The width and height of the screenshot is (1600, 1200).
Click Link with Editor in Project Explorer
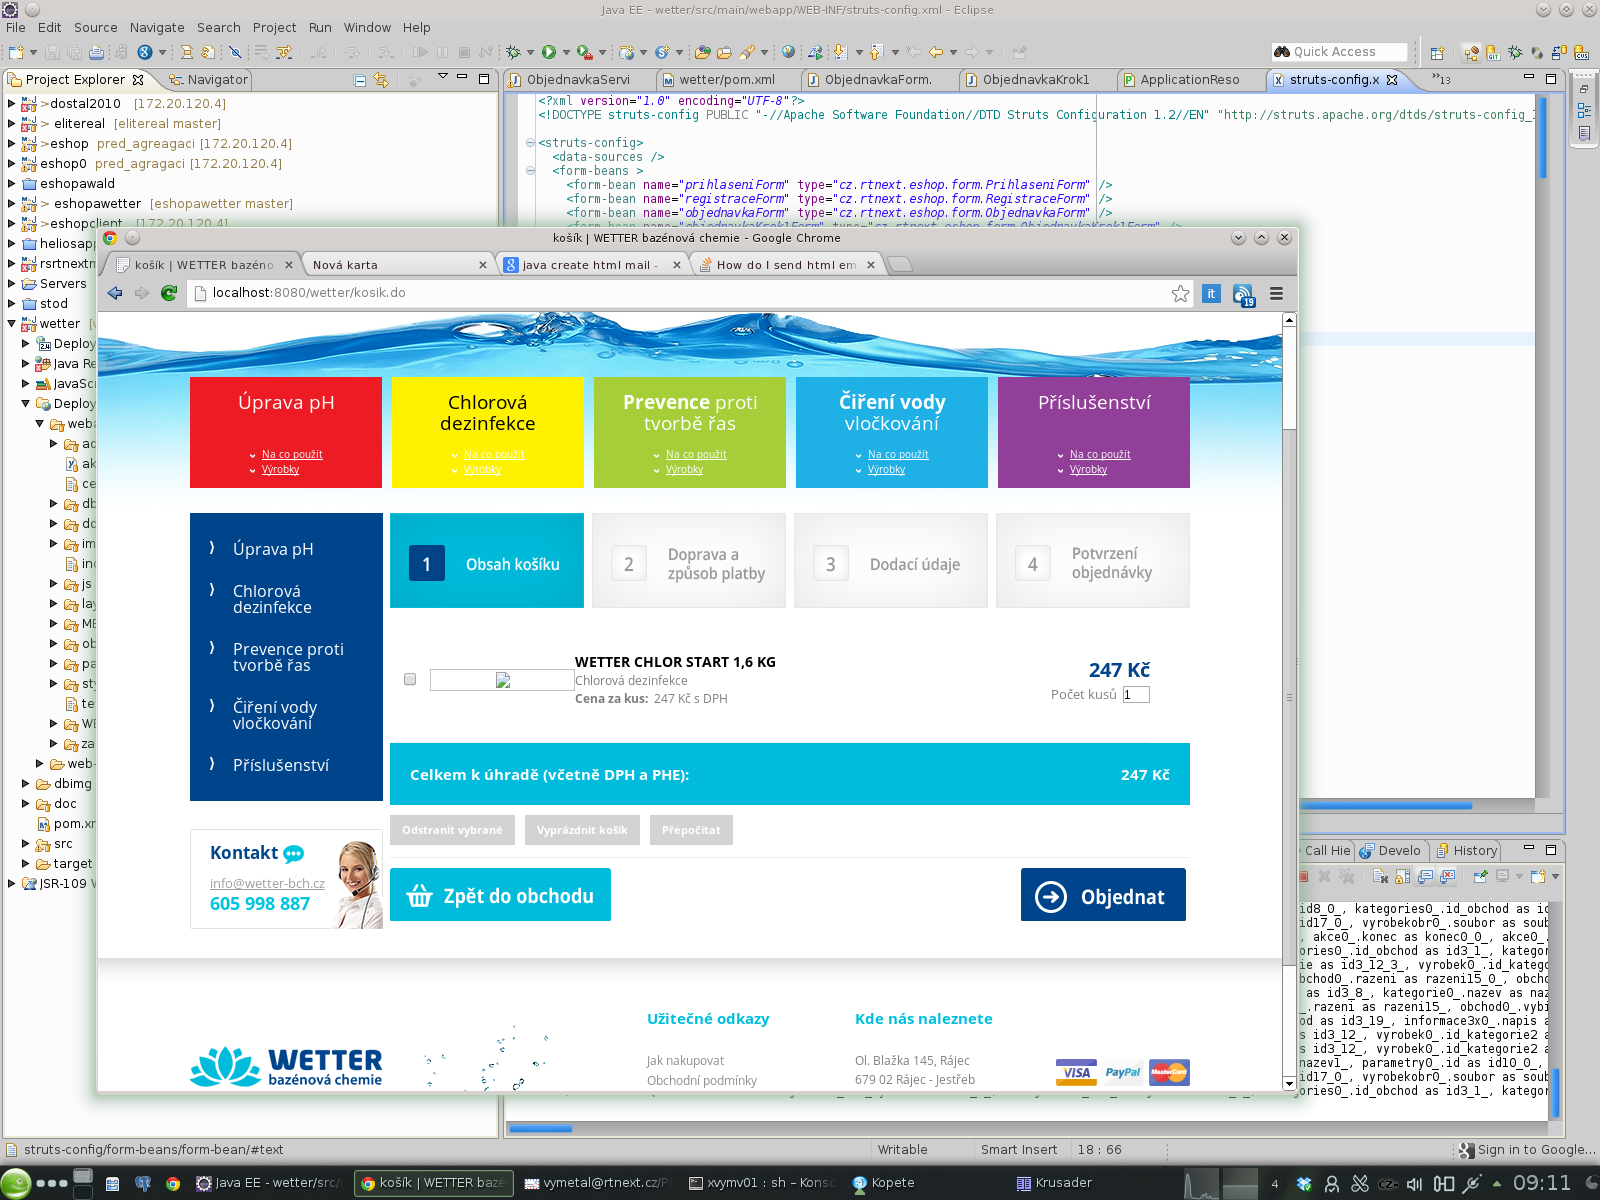coord(381,80)
